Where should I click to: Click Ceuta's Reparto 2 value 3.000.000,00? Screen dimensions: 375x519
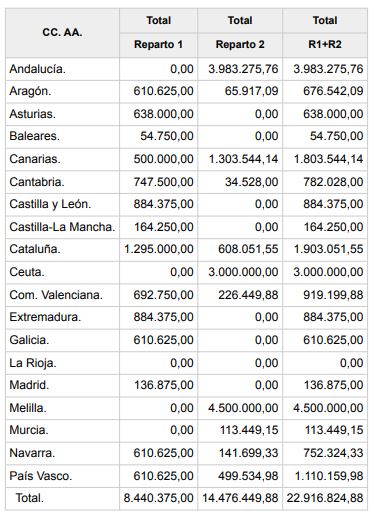click(x=243, y=272)
